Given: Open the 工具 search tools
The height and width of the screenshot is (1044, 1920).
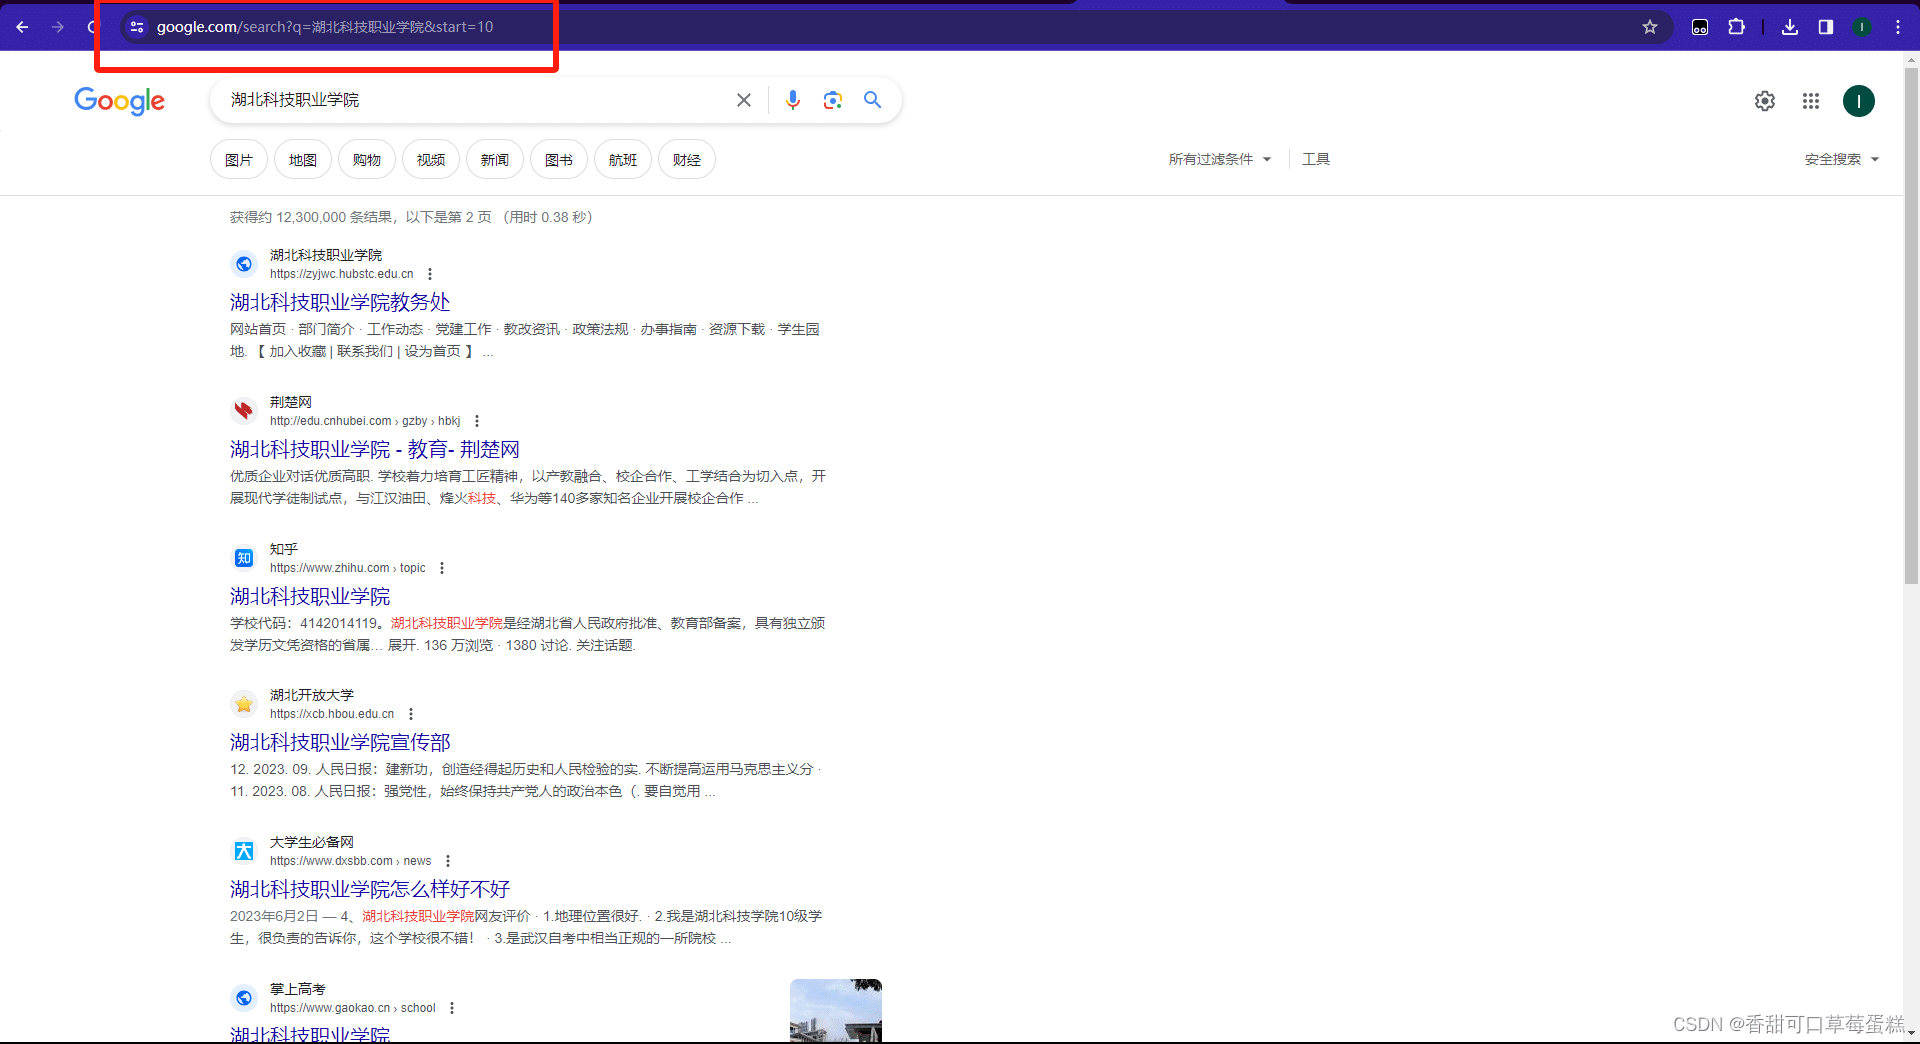Looking at the screenshot, I should [x=1316, y=159].
